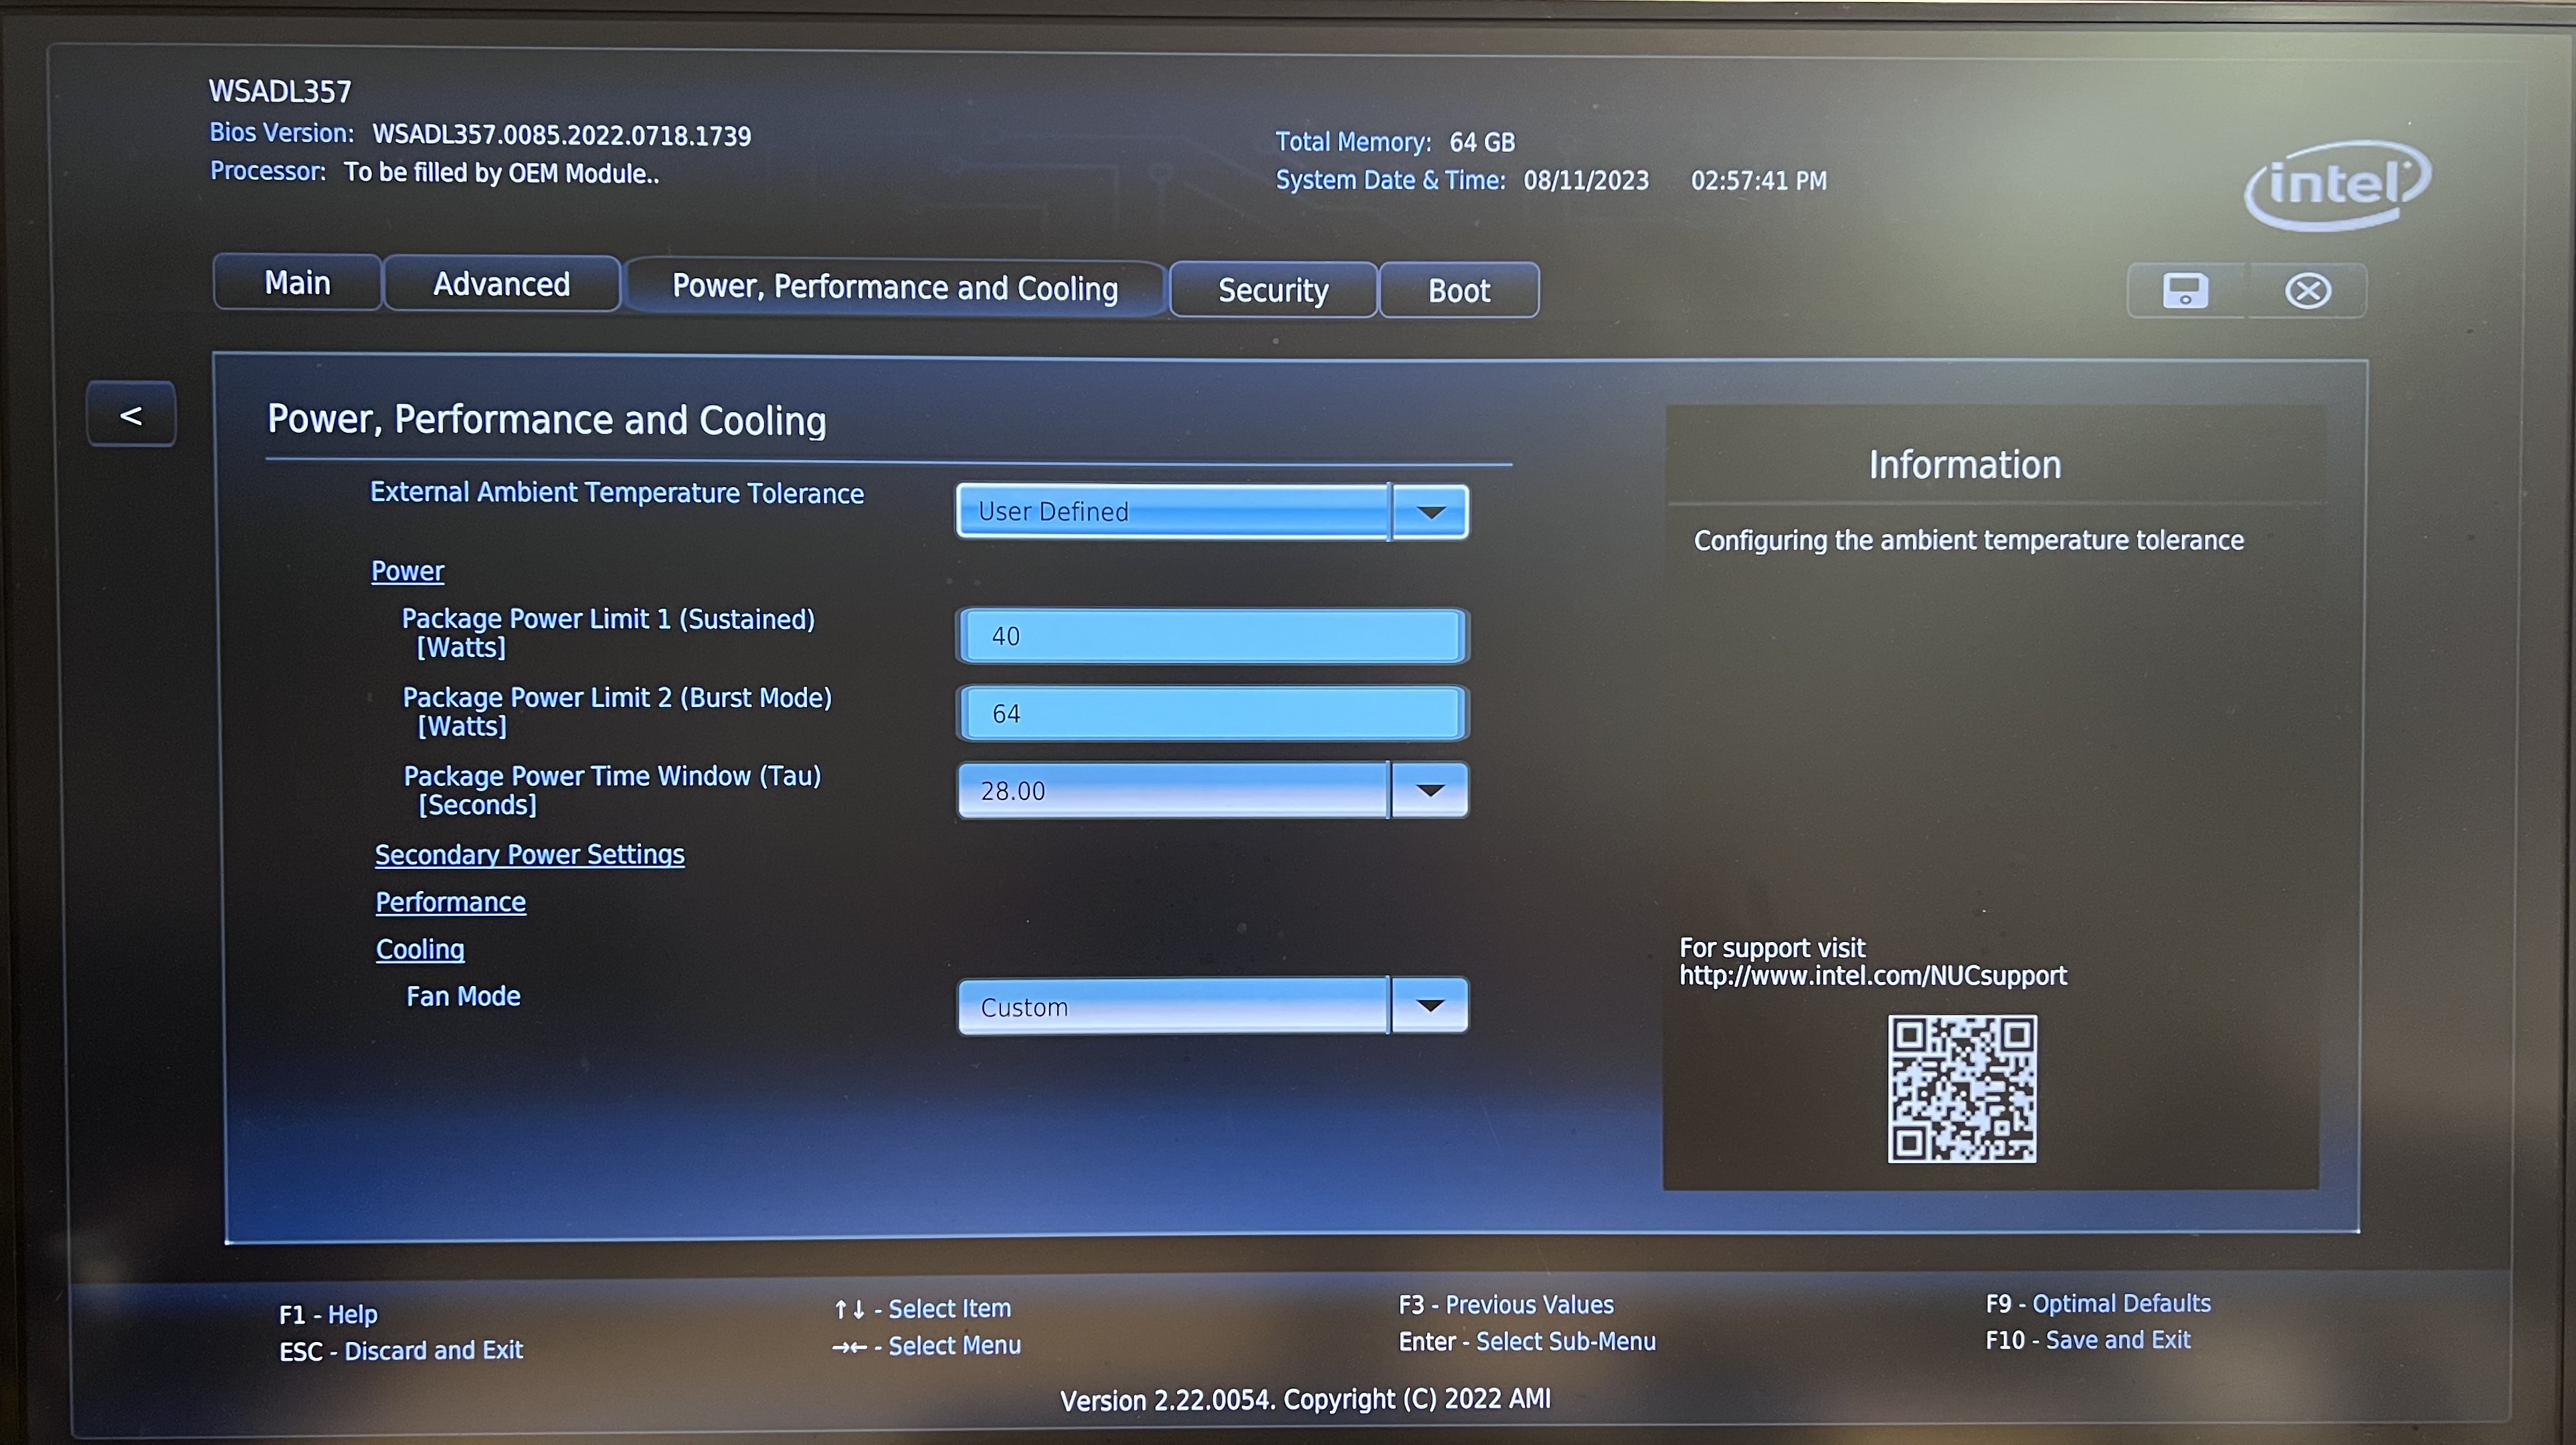Open the Cooling subsection
Image resolution: width=2576 pixels, height=1445 pixels.
(x=419, y=949)
